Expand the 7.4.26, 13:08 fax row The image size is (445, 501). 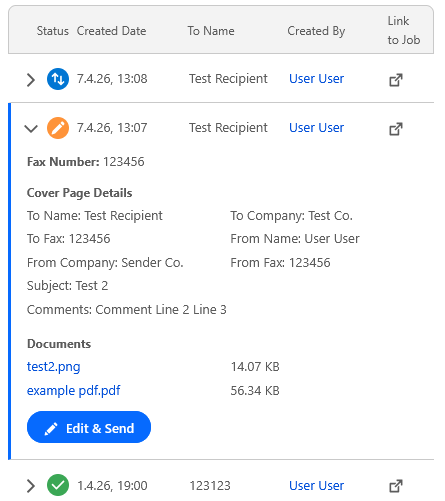click(x=31, y=80)
